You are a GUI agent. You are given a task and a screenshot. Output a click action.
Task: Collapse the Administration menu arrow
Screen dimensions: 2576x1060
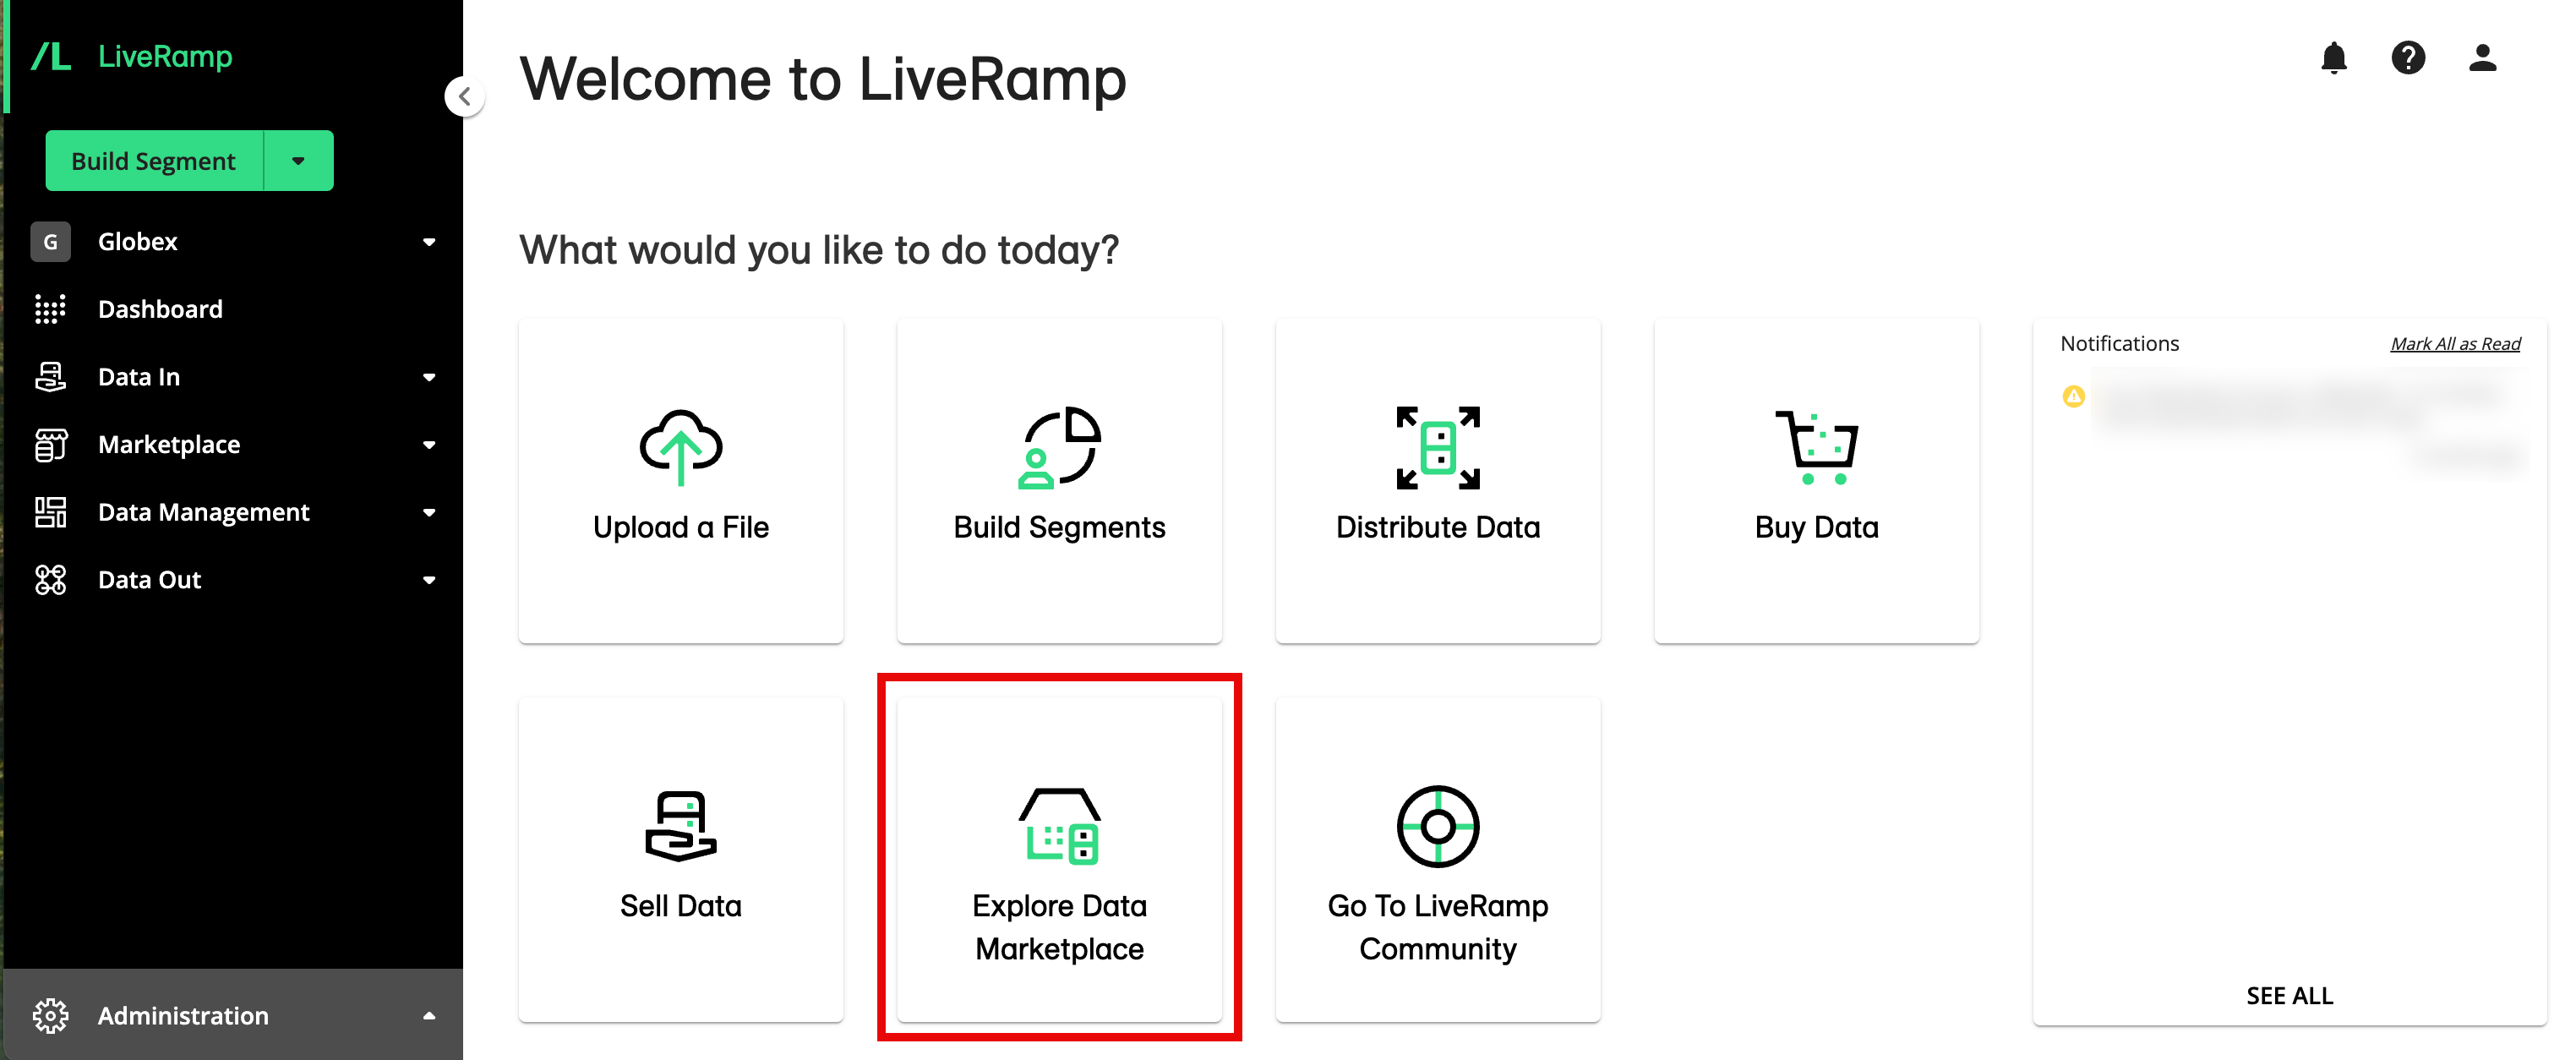(429, 1015)
